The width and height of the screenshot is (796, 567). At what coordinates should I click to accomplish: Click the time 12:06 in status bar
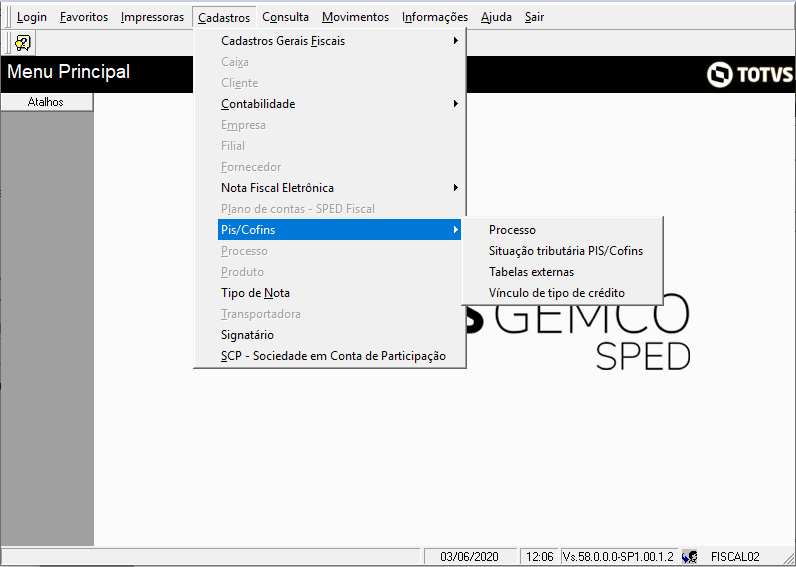coord(539,556)
